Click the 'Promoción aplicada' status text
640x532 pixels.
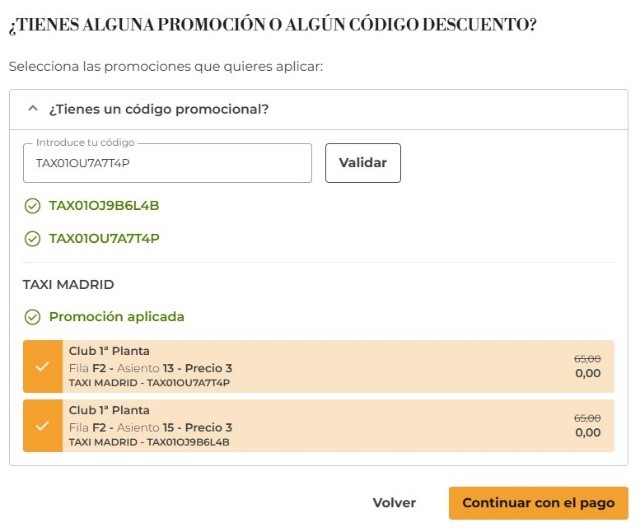[116, 317]
